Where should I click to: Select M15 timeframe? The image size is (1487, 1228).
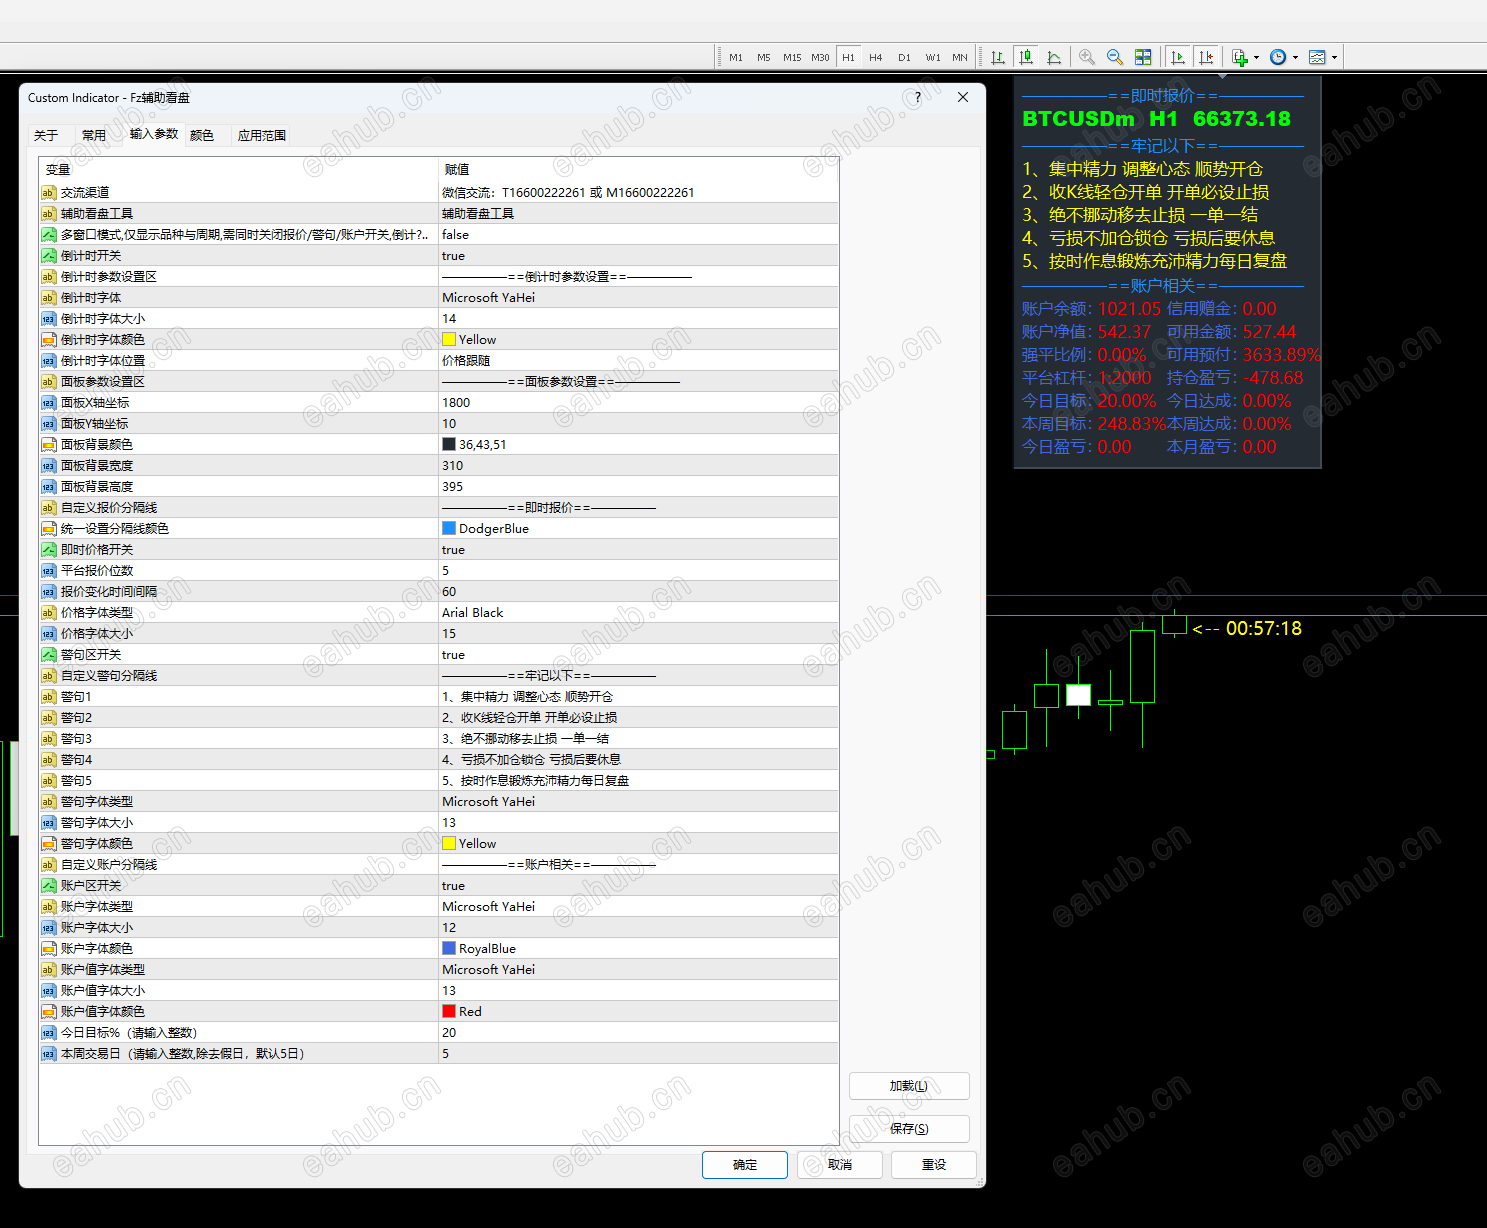(792, 57)
